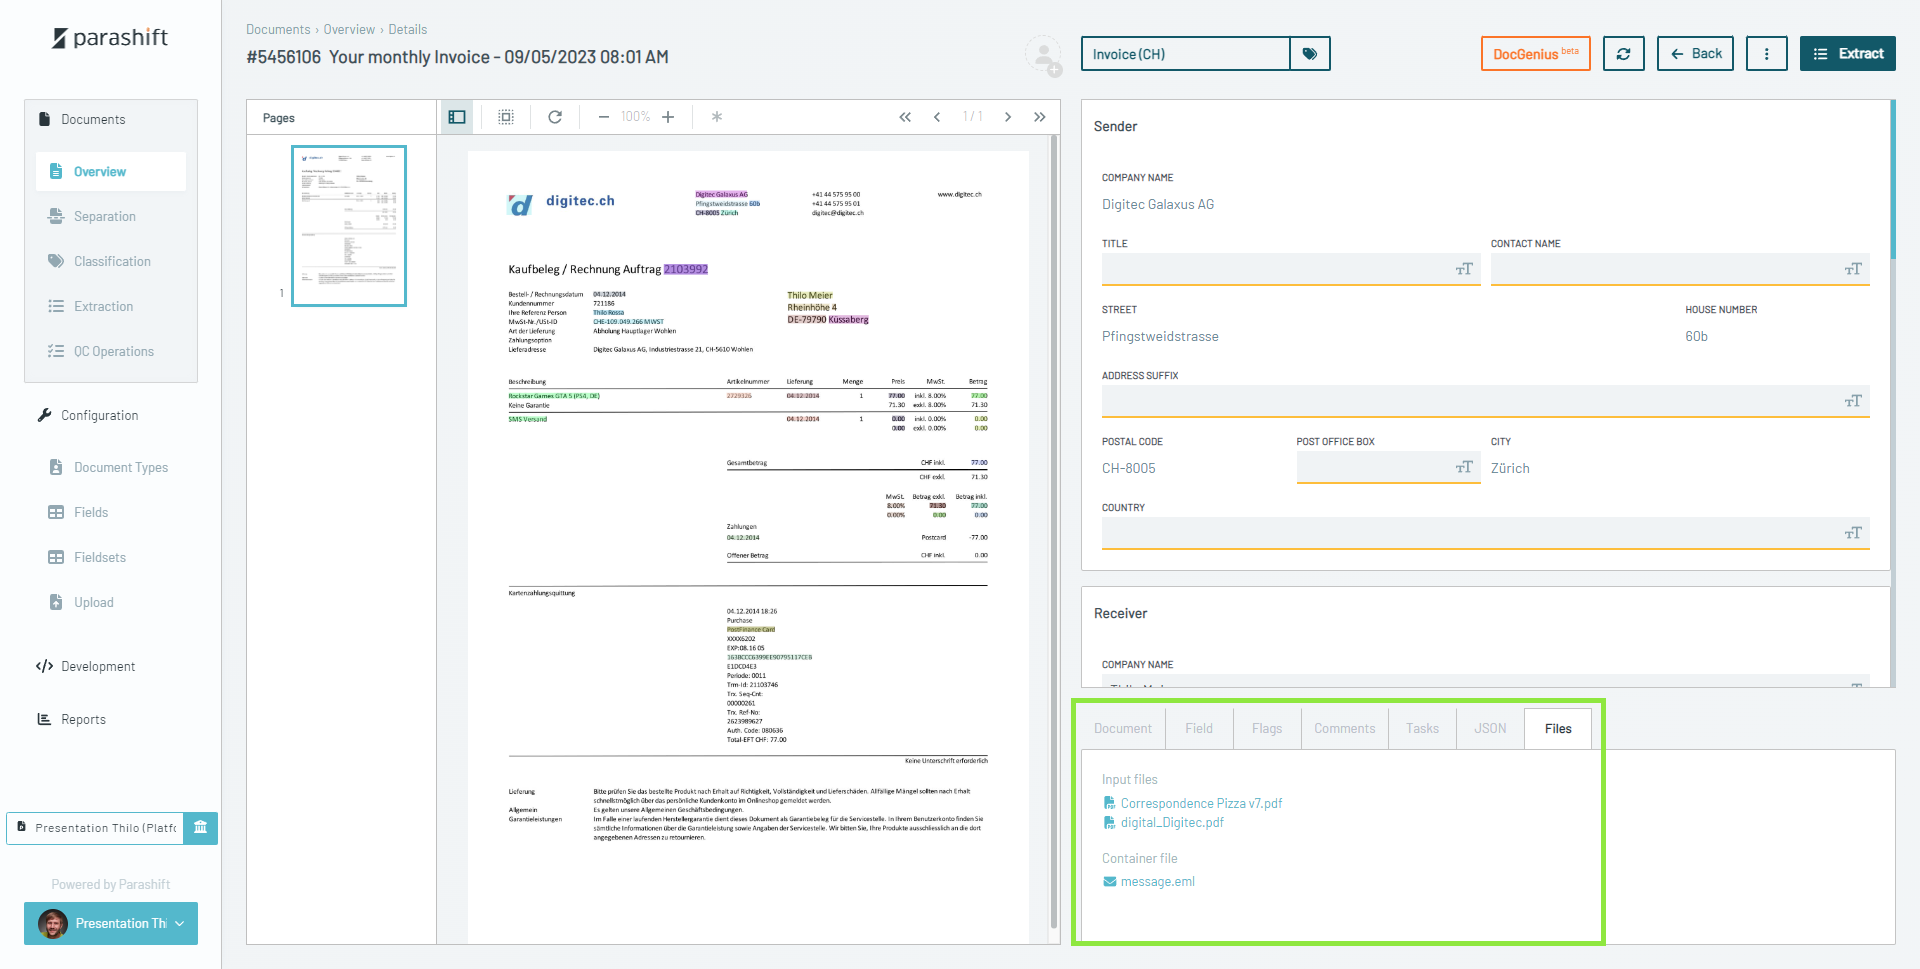Click the parashift logo
The height and width of the screenshot is (969, 1920).
(110, 38)
